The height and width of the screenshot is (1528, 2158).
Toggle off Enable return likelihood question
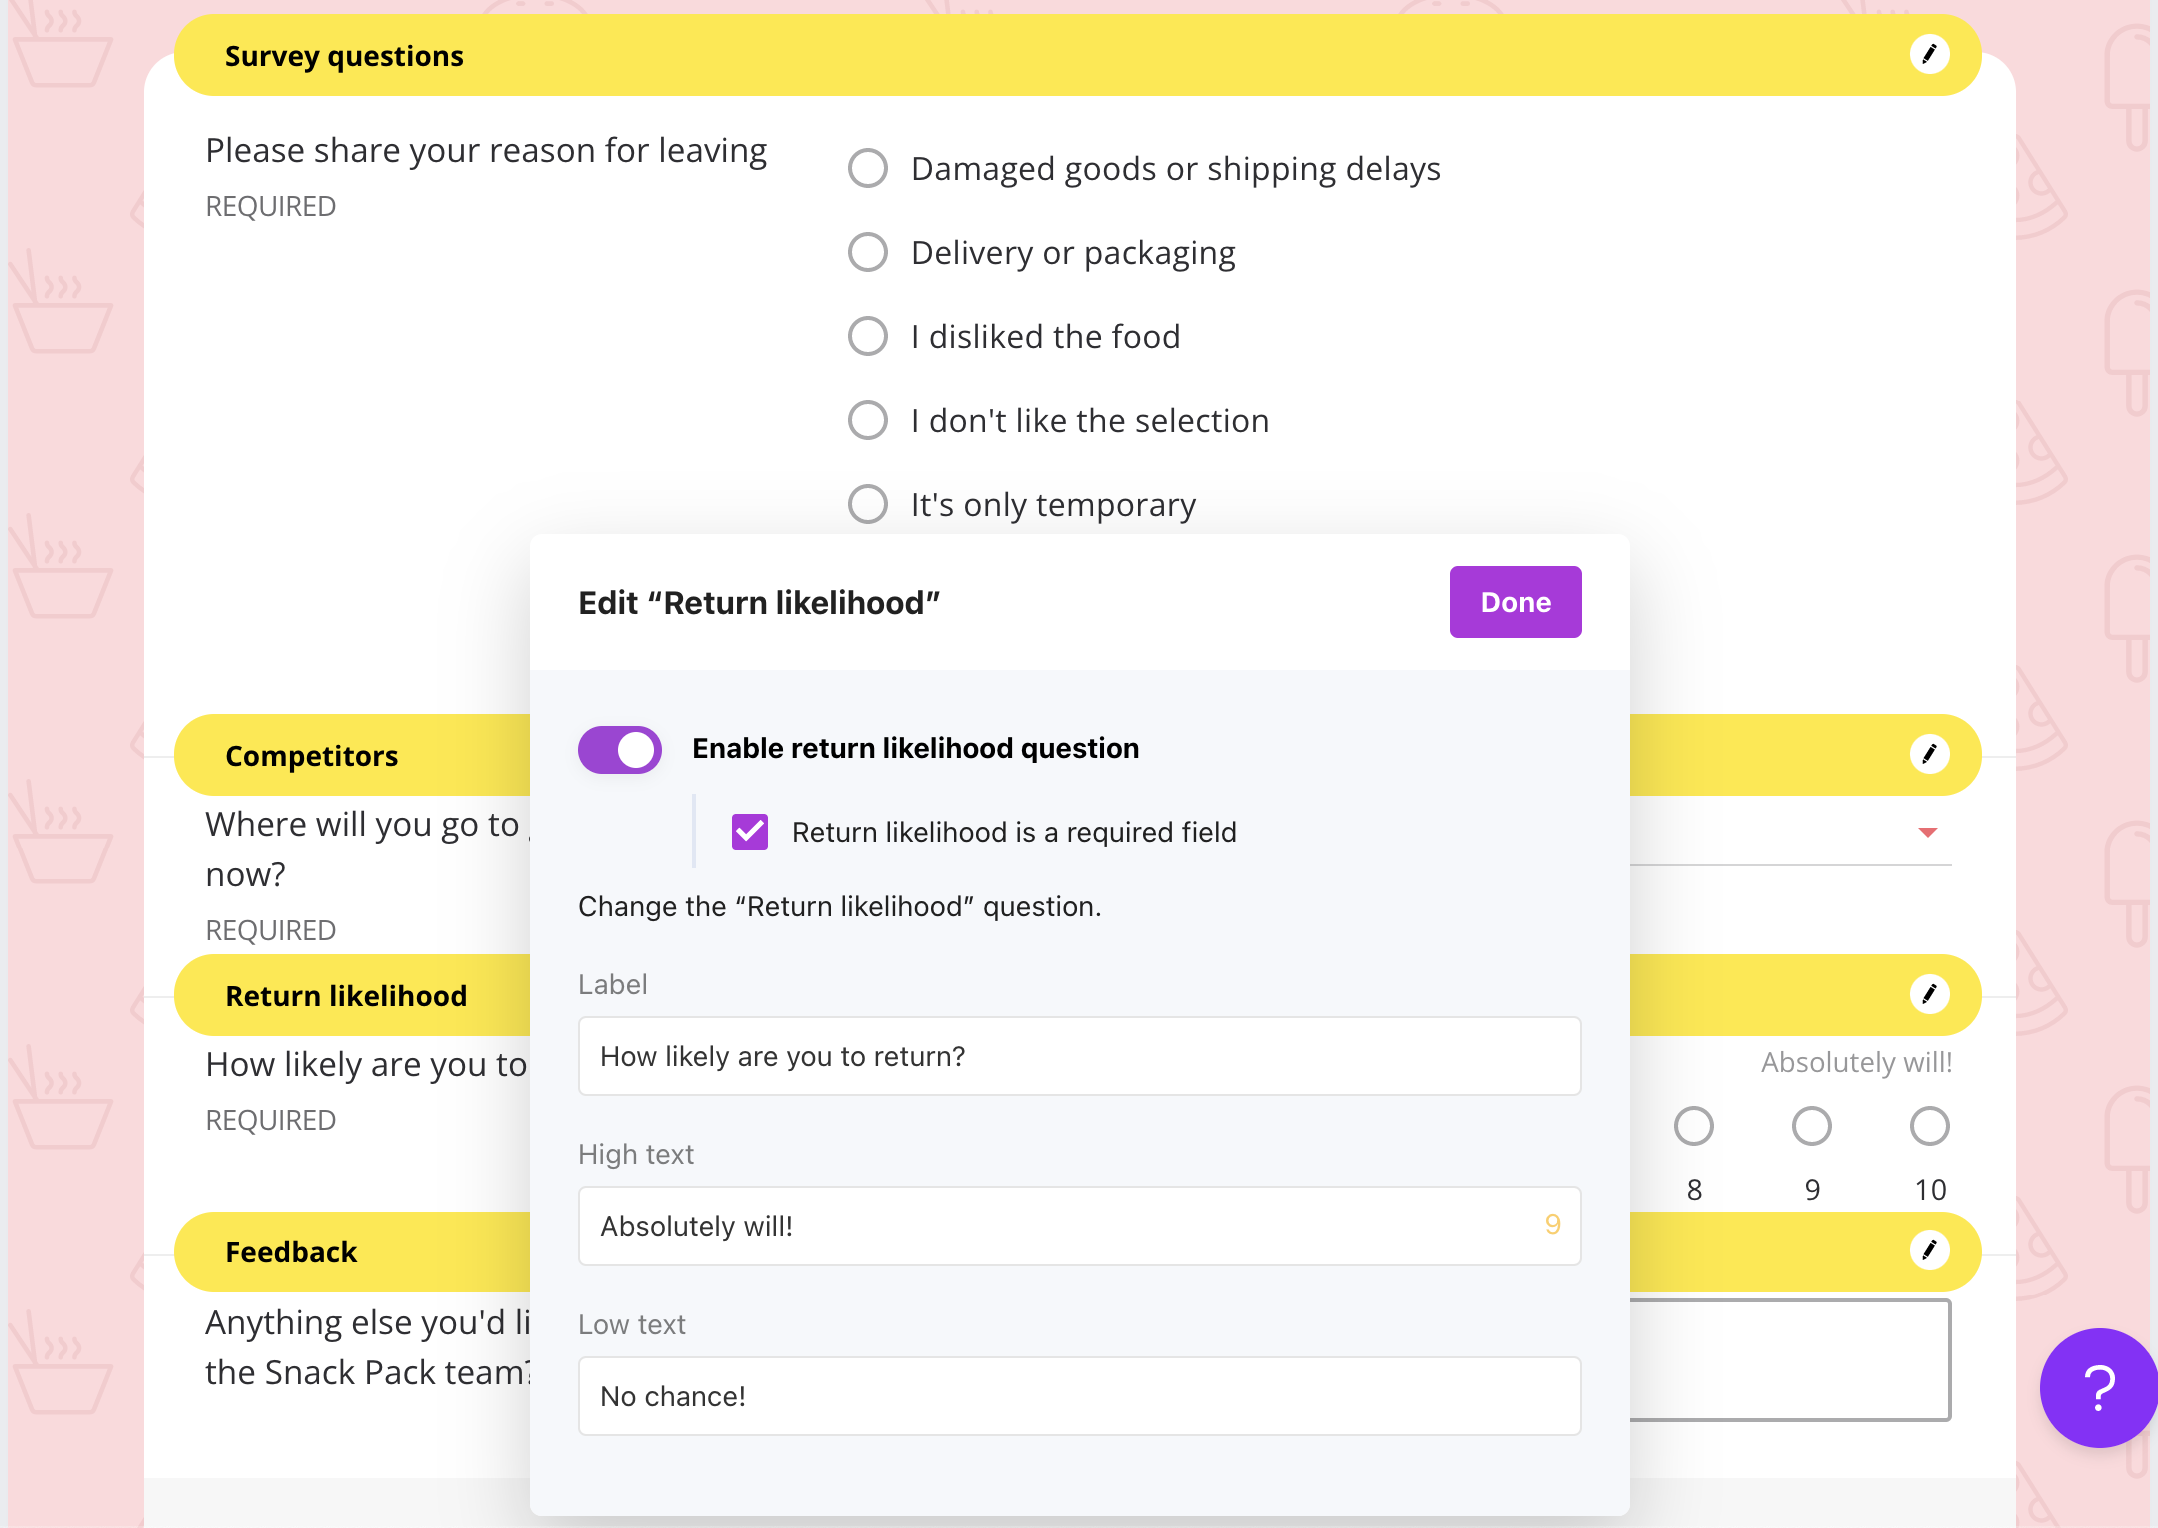620,749
